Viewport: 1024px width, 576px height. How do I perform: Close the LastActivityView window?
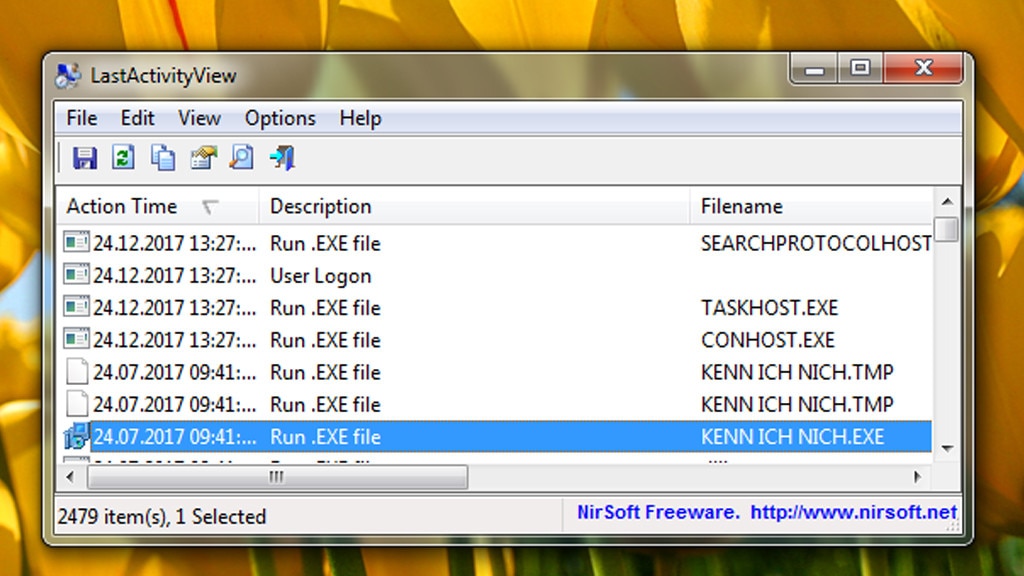point(923,69)
